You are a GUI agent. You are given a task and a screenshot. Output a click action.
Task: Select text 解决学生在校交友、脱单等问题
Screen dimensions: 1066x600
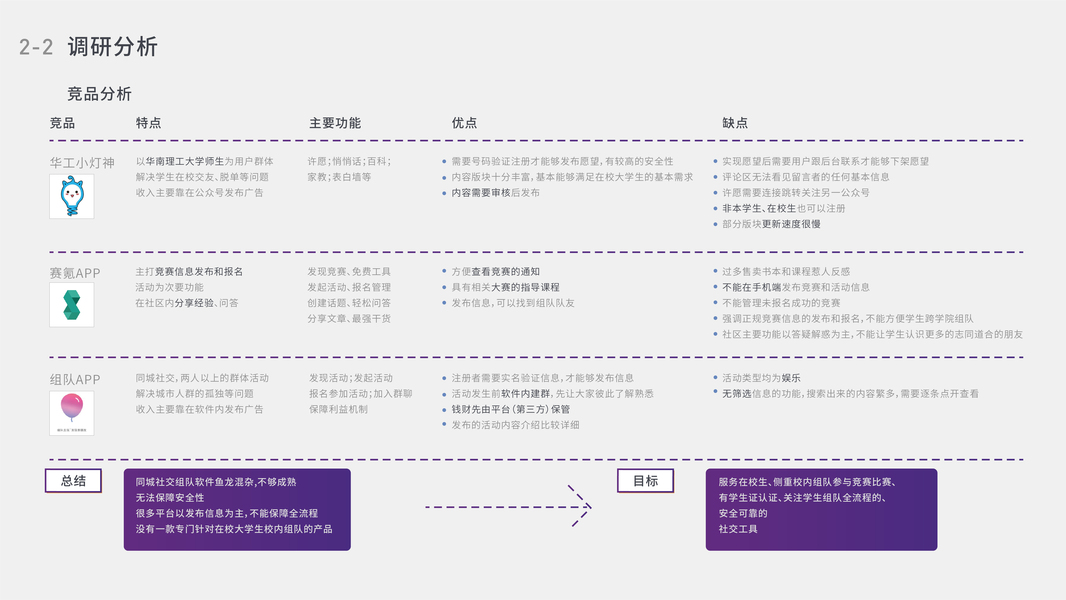pos(202,177)
